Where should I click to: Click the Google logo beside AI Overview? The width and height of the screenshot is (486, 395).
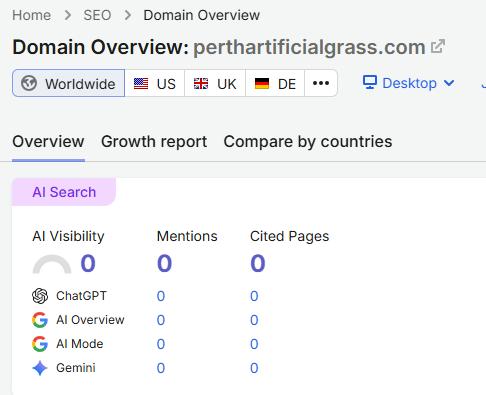[x=40, y=320]
